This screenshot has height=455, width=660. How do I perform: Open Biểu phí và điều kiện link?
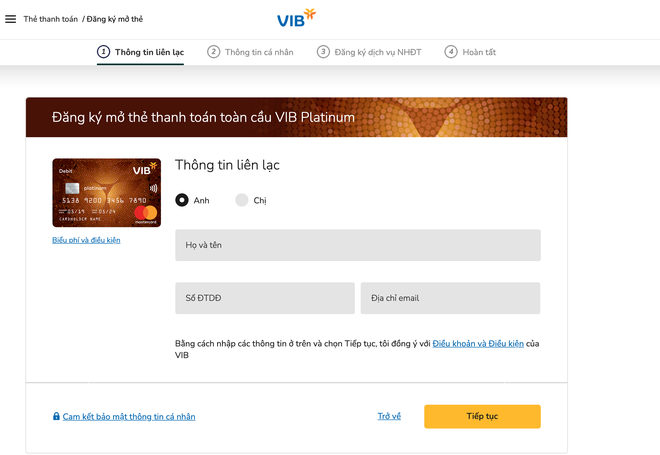(86, 240)
